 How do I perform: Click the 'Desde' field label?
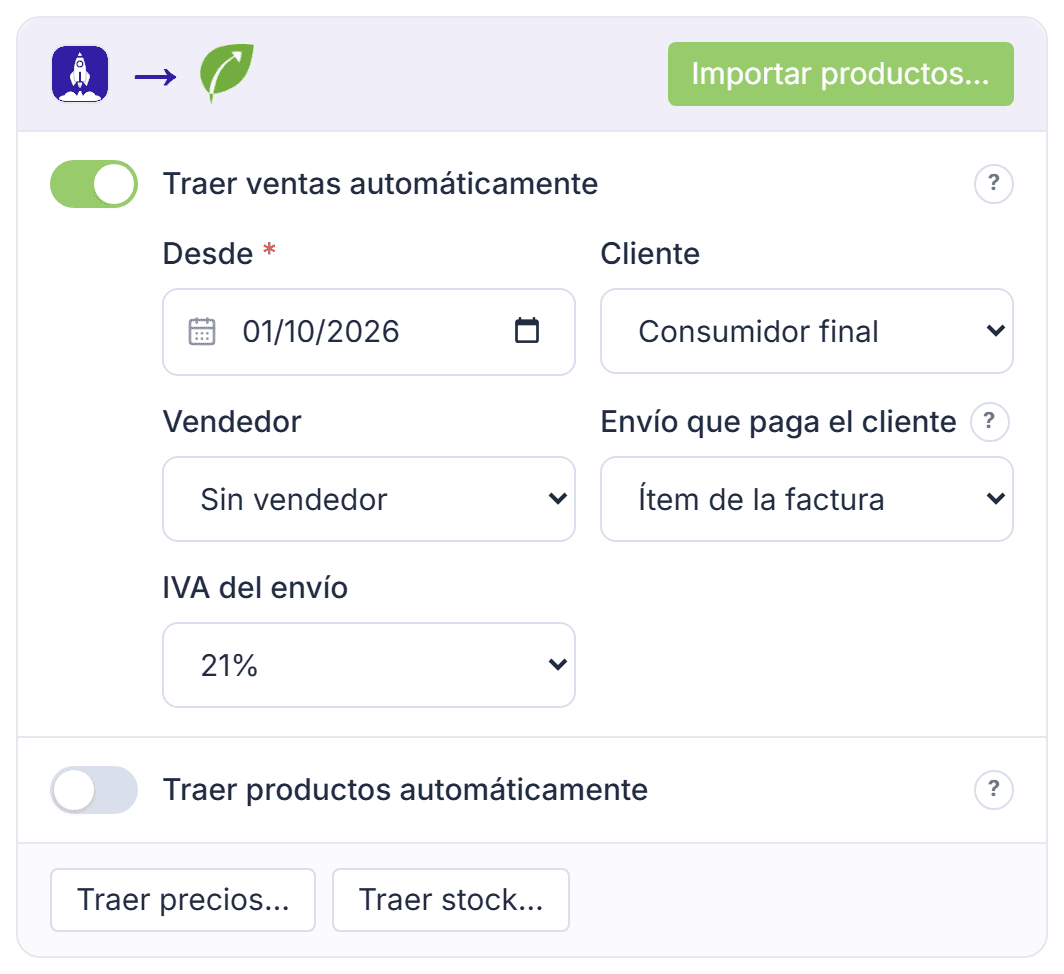[208, 254]
